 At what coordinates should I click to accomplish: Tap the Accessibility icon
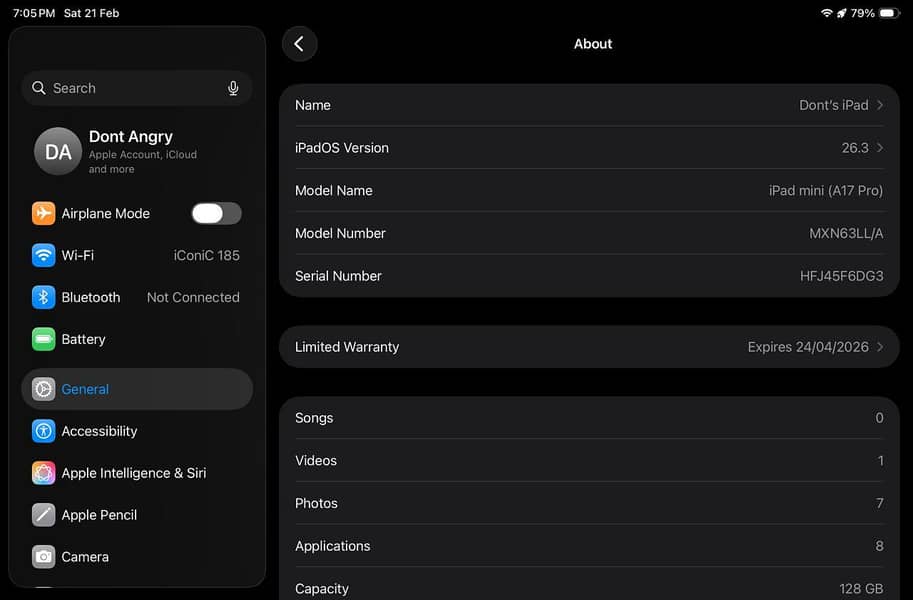click(43, 431)
